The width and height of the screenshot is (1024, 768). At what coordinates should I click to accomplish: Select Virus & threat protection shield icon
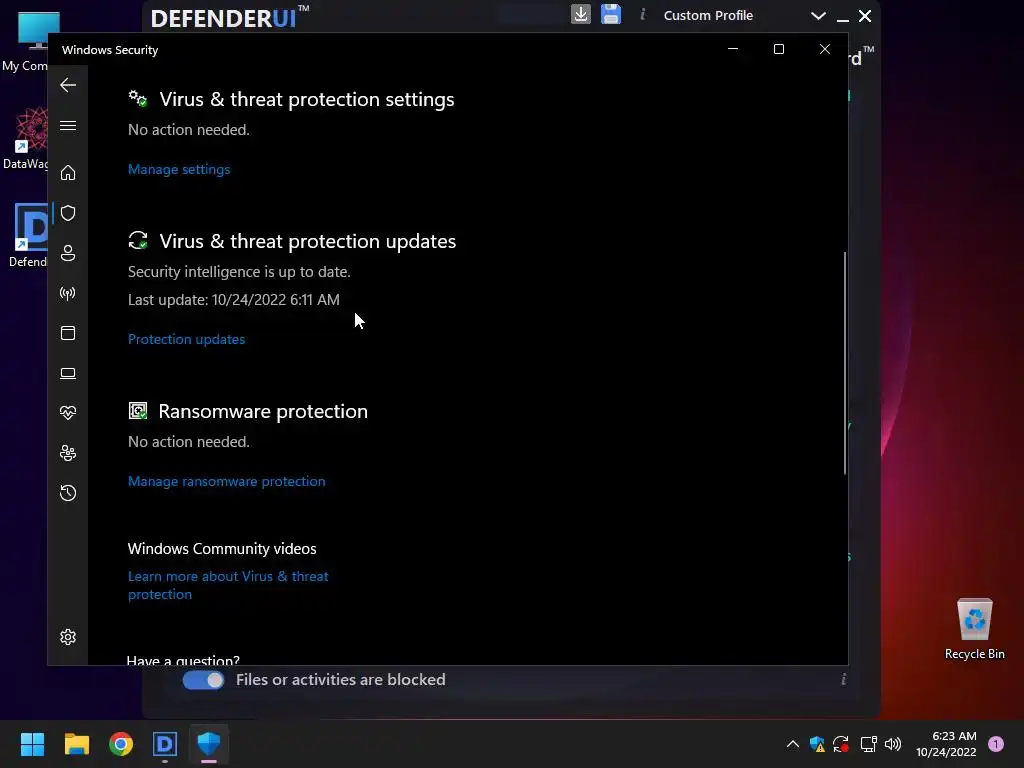click(68, 213)
